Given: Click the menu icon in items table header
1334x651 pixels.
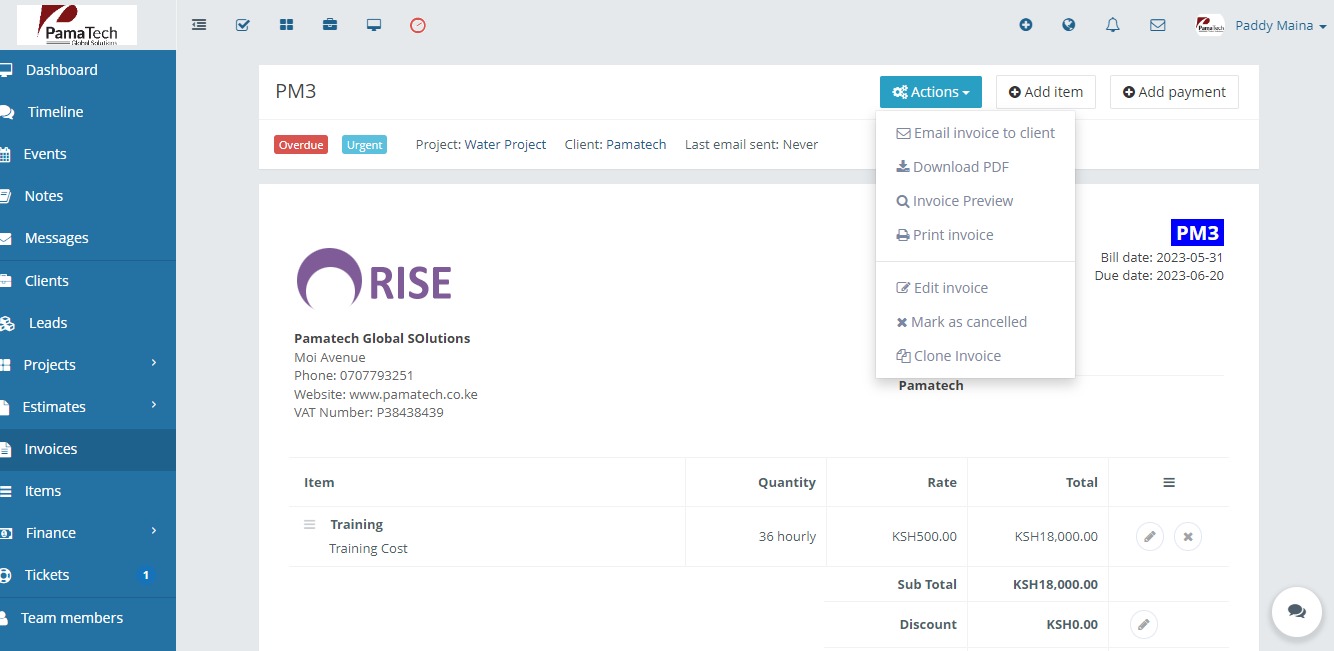Looking at the screenshot, I should [x=1169, y=482].
